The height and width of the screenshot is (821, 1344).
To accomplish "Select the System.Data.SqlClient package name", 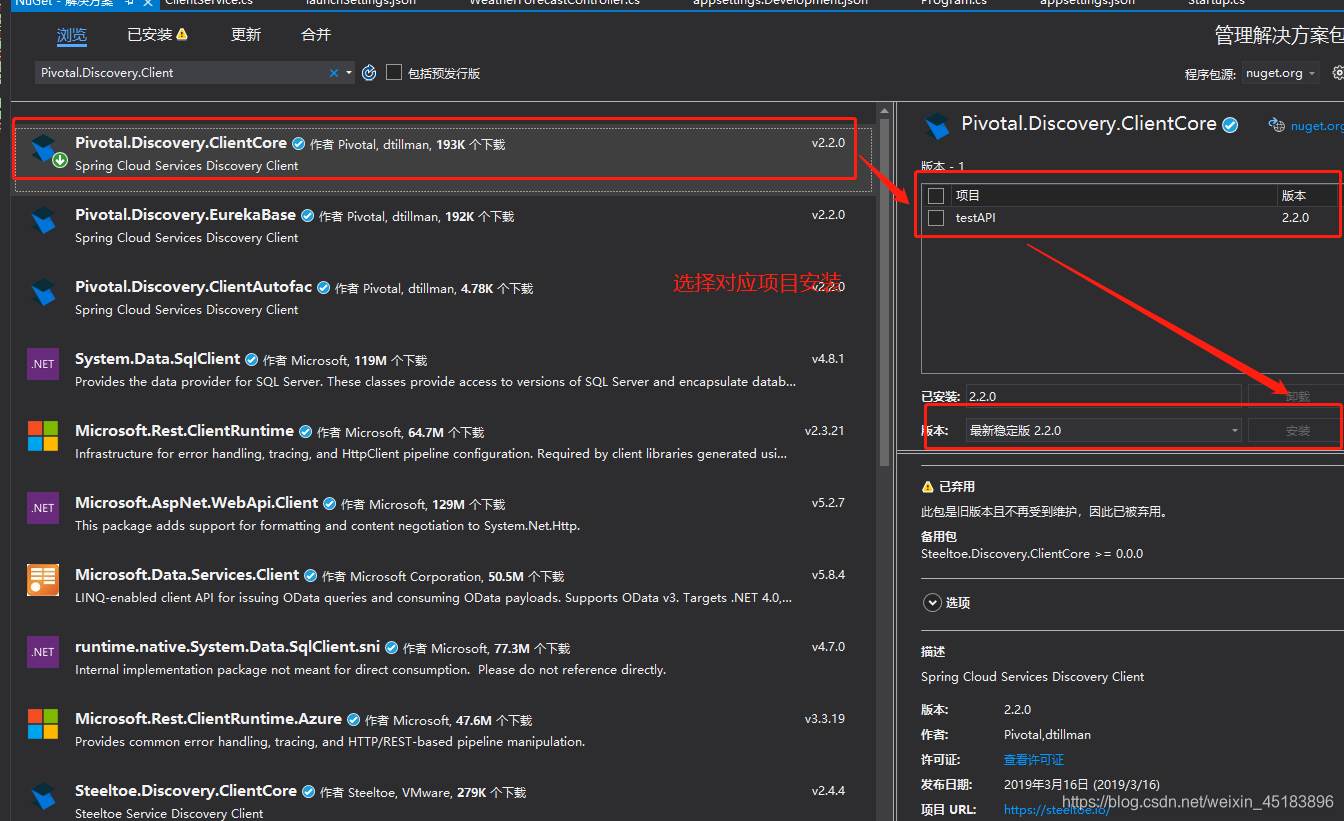I will point(157,359).
